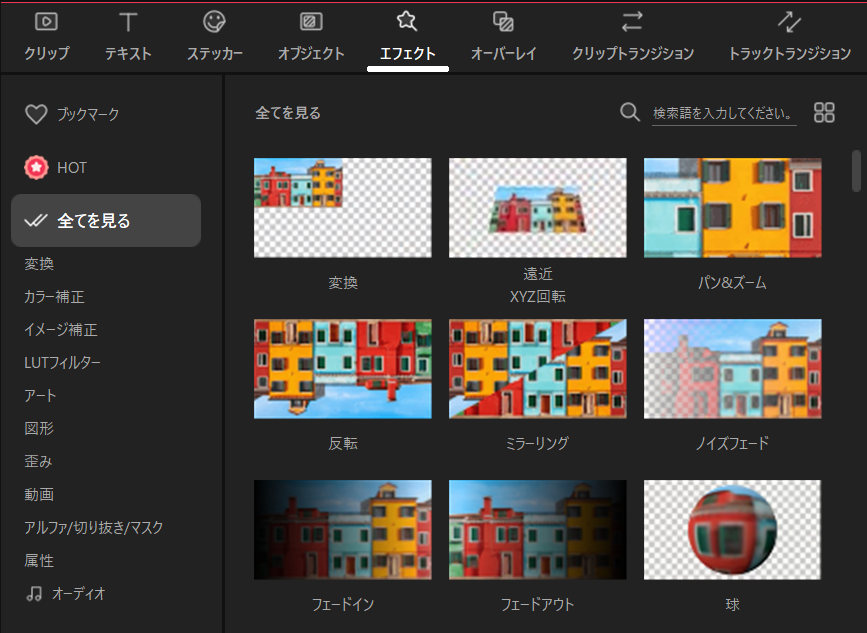867x633 pixels.
Task: Click the search magnifier icon
Action: coord(630,112)
